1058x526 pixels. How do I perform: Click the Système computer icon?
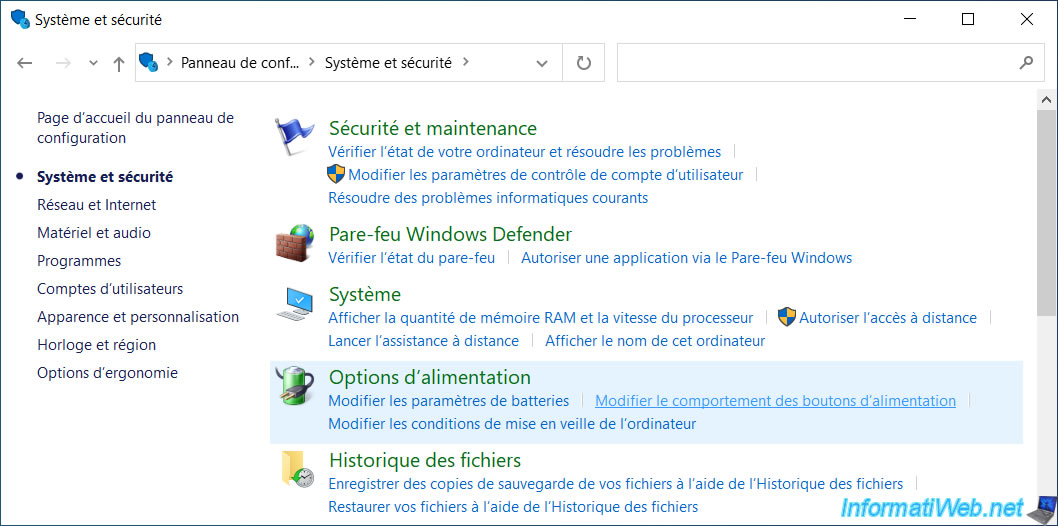click(x=295, y=304)
